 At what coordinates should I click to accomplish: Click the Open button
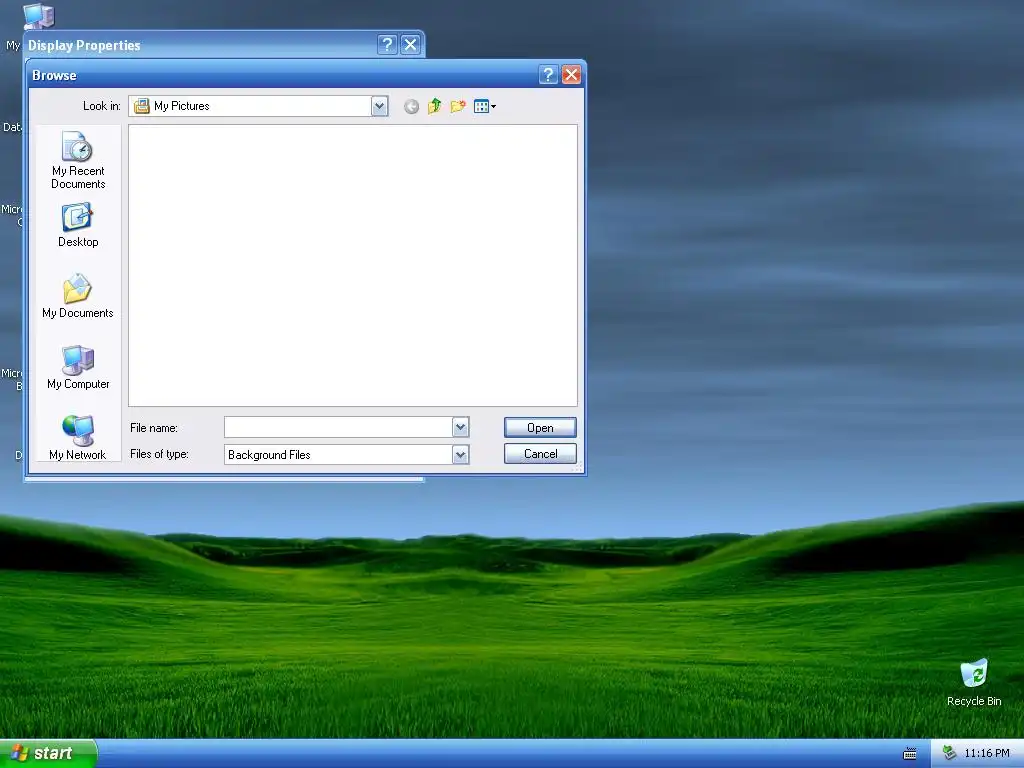tap(540, 428)
